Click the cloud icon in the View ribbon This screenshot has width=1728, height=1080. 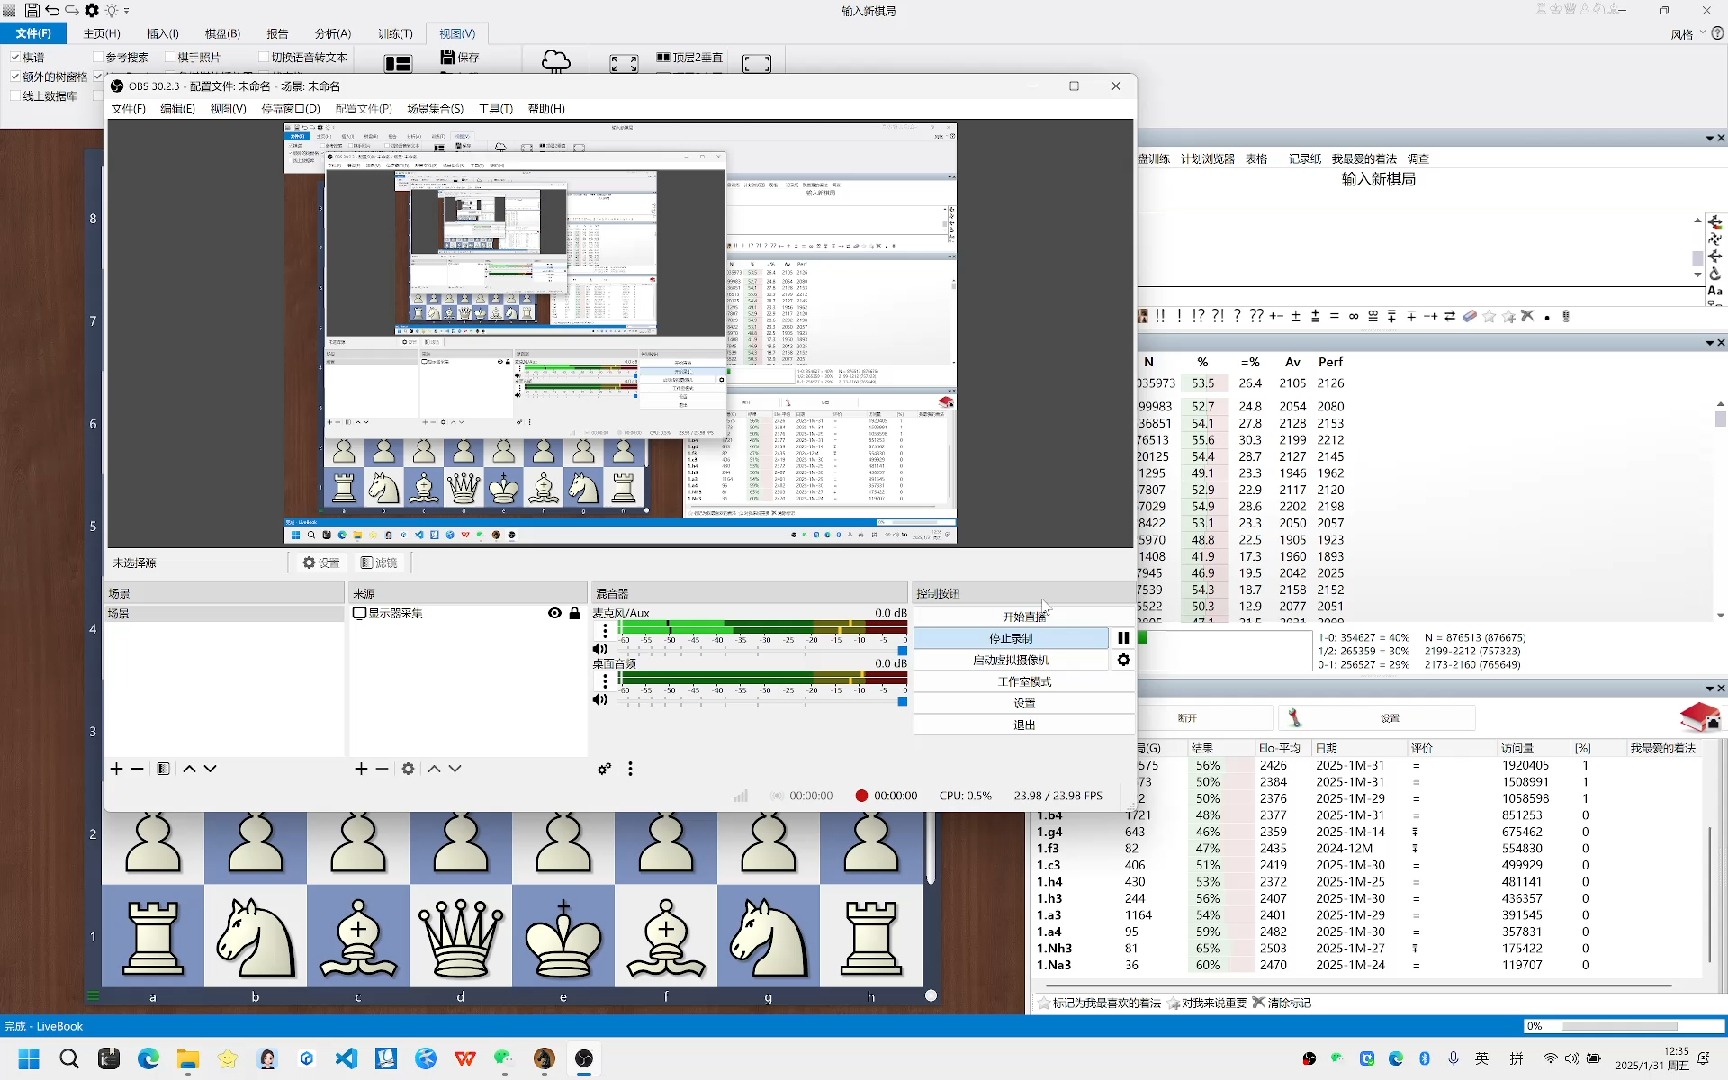556,62
